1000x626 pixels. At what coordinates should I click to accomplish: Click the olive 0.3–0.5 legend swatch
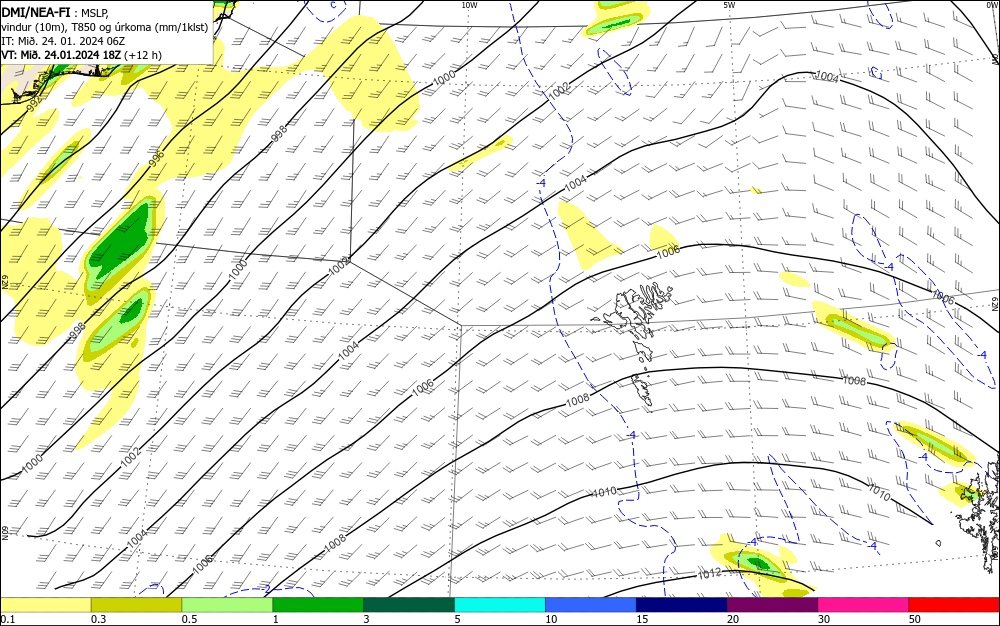point(136,605)
